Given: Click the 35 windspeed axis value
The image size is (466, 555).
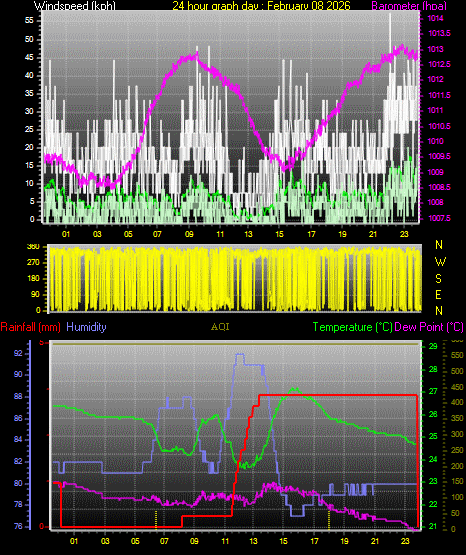Looking at the screenshot, I should coord(29,93).
